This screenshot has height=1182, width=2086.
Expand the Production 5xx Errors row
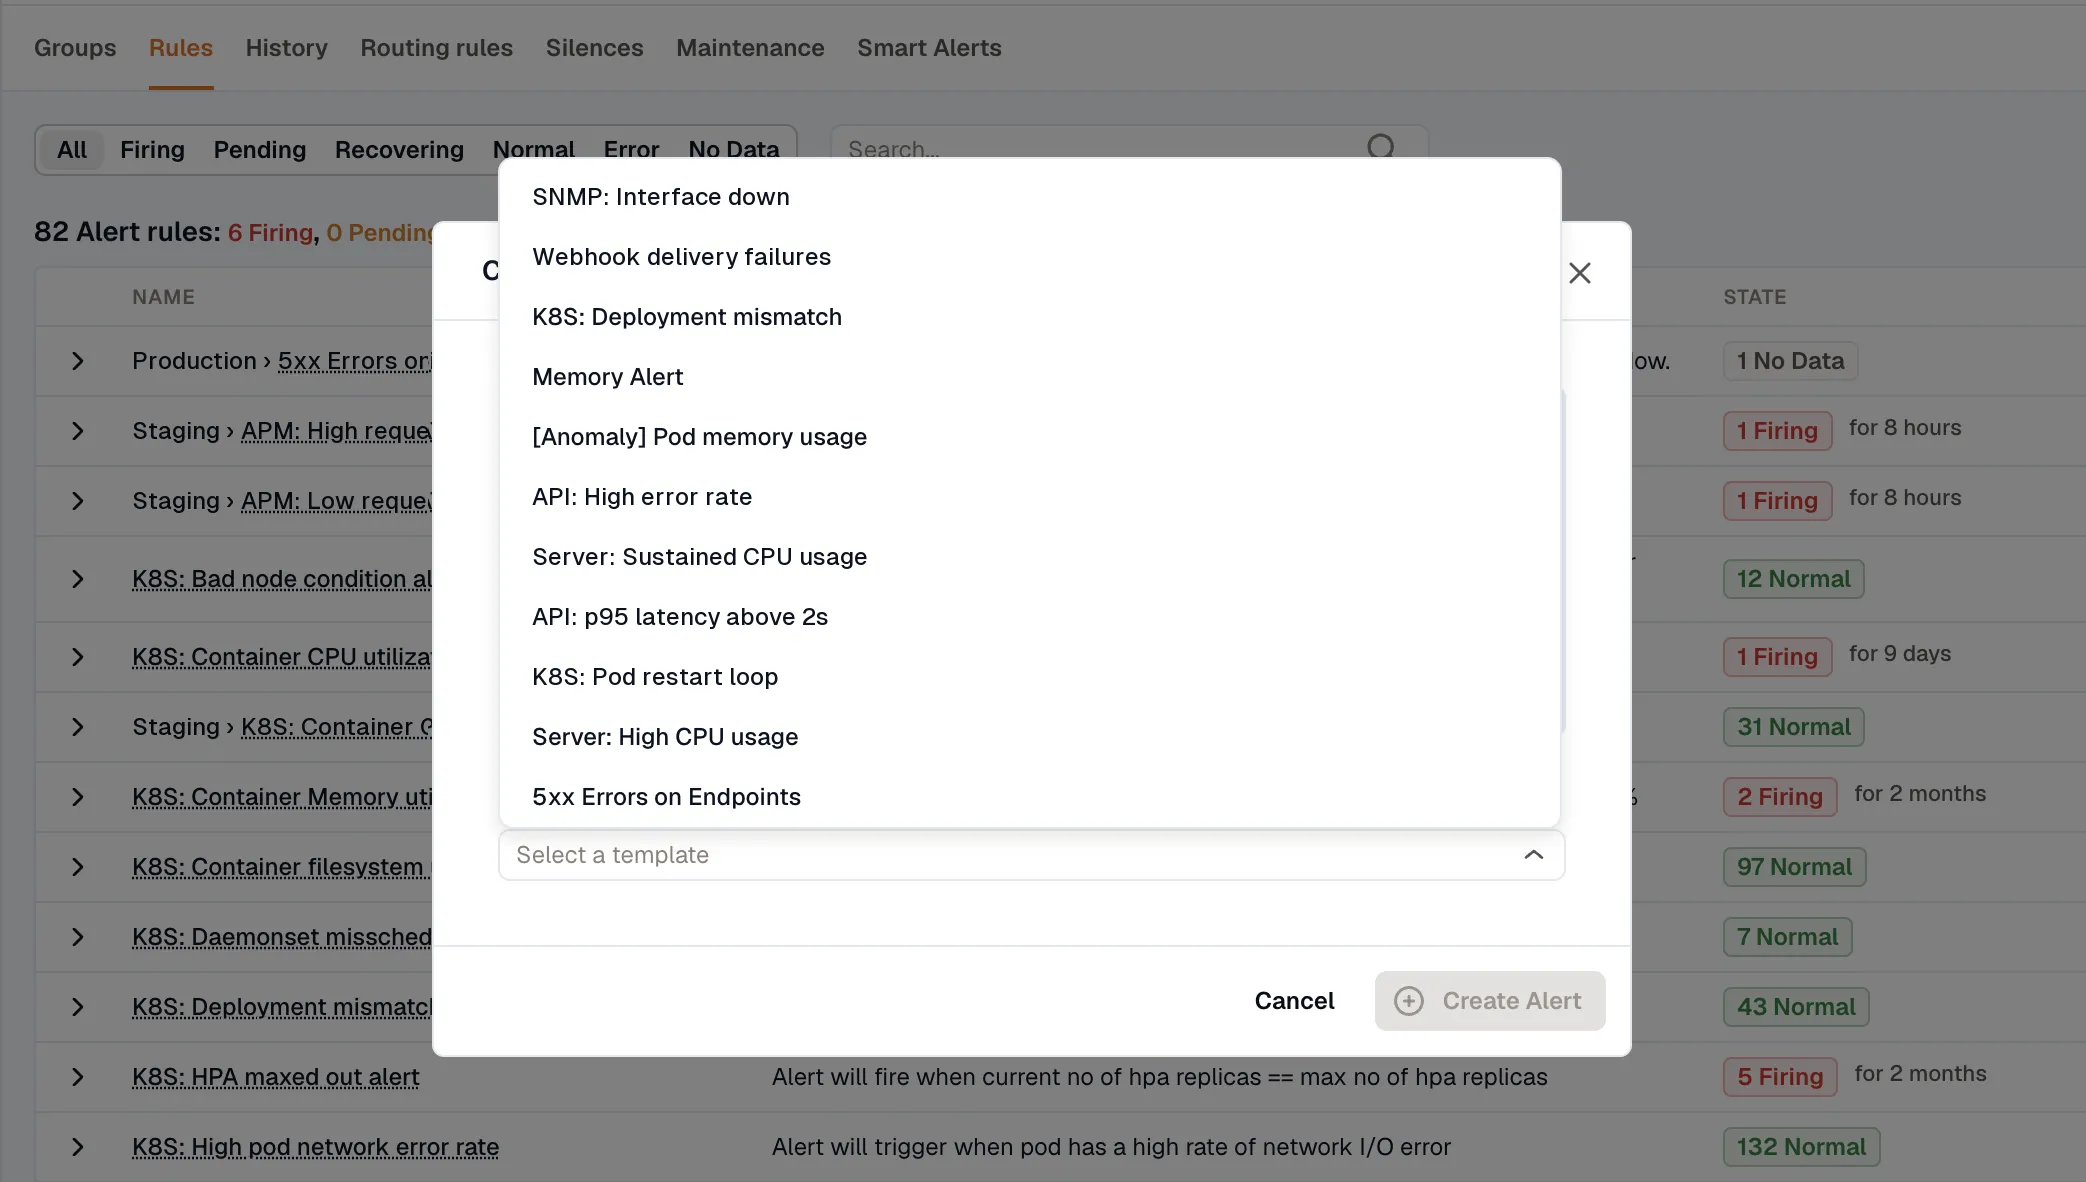[x=78, y=361]
